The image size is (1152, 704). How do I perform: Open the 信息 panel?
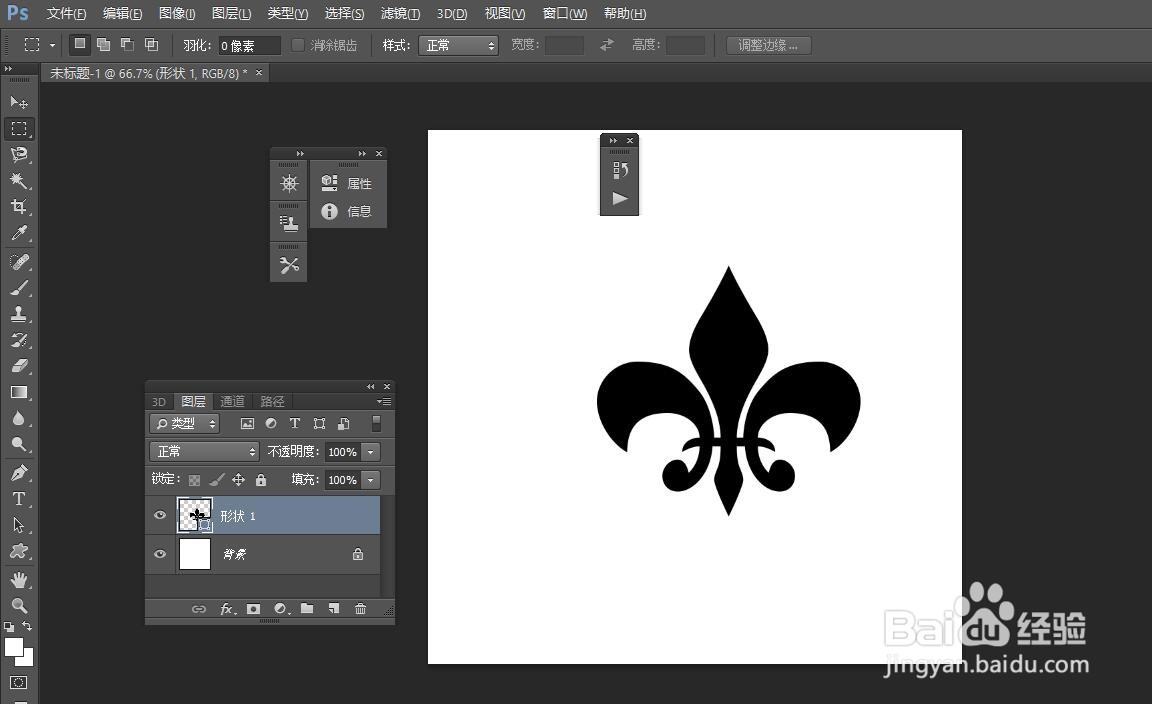(348, 212)
